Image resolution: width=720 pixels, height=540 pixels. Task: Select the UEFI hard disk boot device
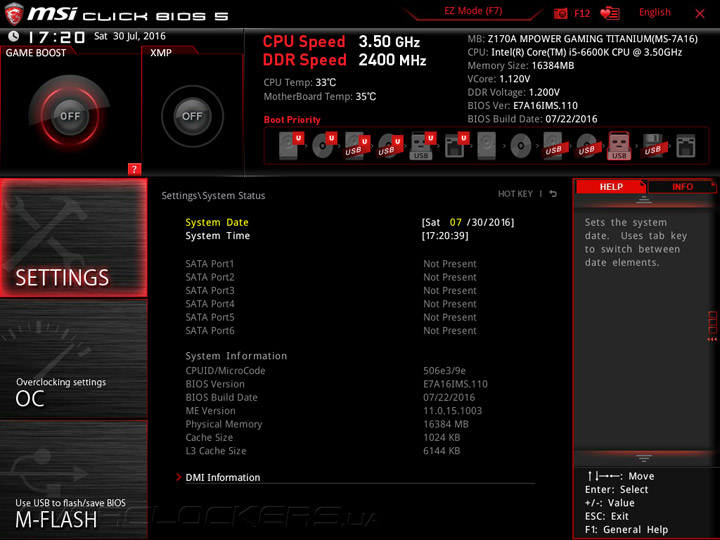pyautogui.click(x=291, y=146)
